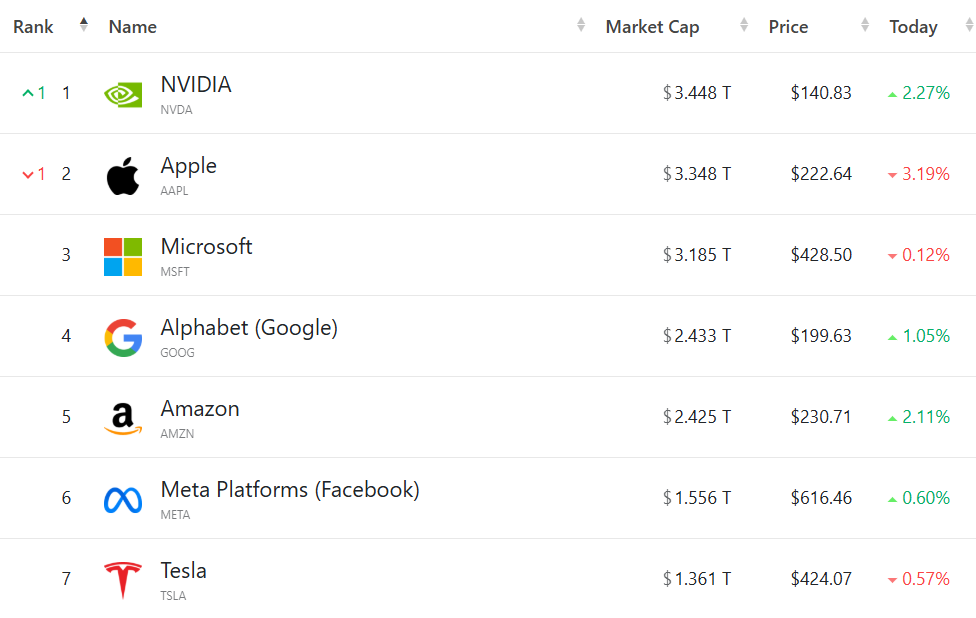This screenshot has height=618, width=976.
Task: Open the Meta Platforms (Facebook) link
Action: (x=290, y=489)
